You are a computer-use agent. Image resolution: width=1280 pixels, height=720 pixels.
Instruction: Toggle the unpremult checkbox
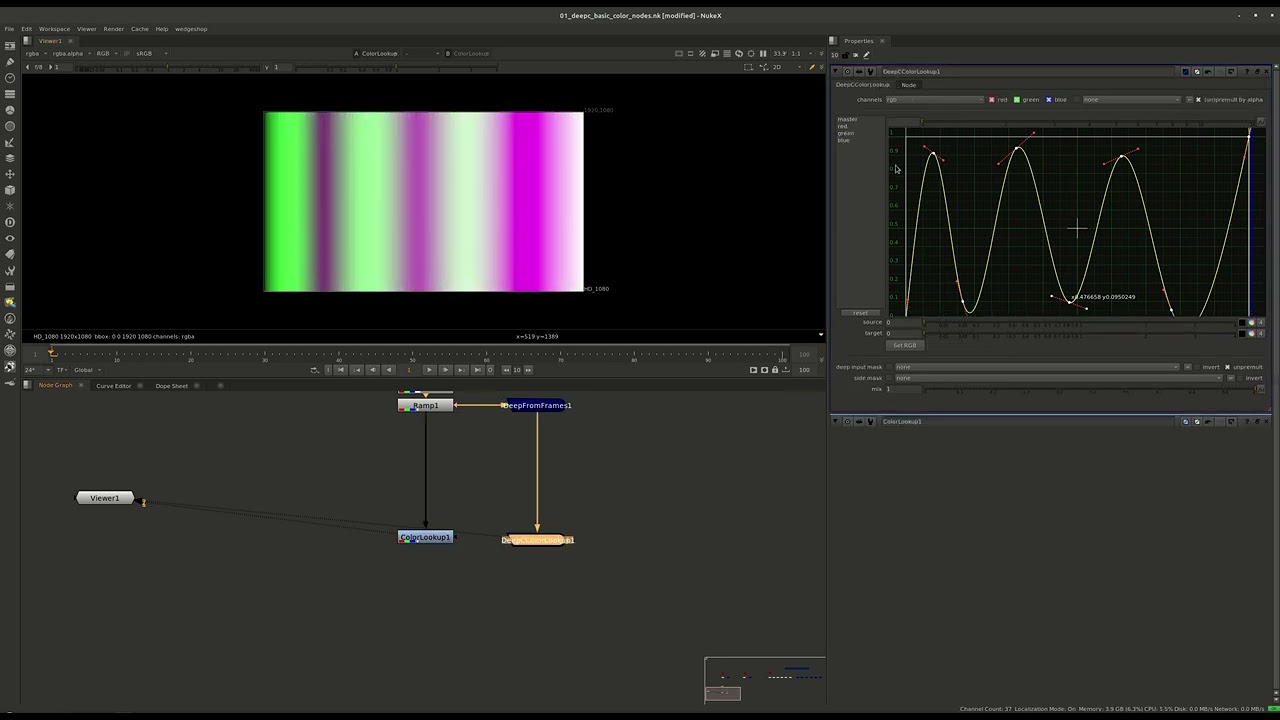click(x=1227, y=367)
